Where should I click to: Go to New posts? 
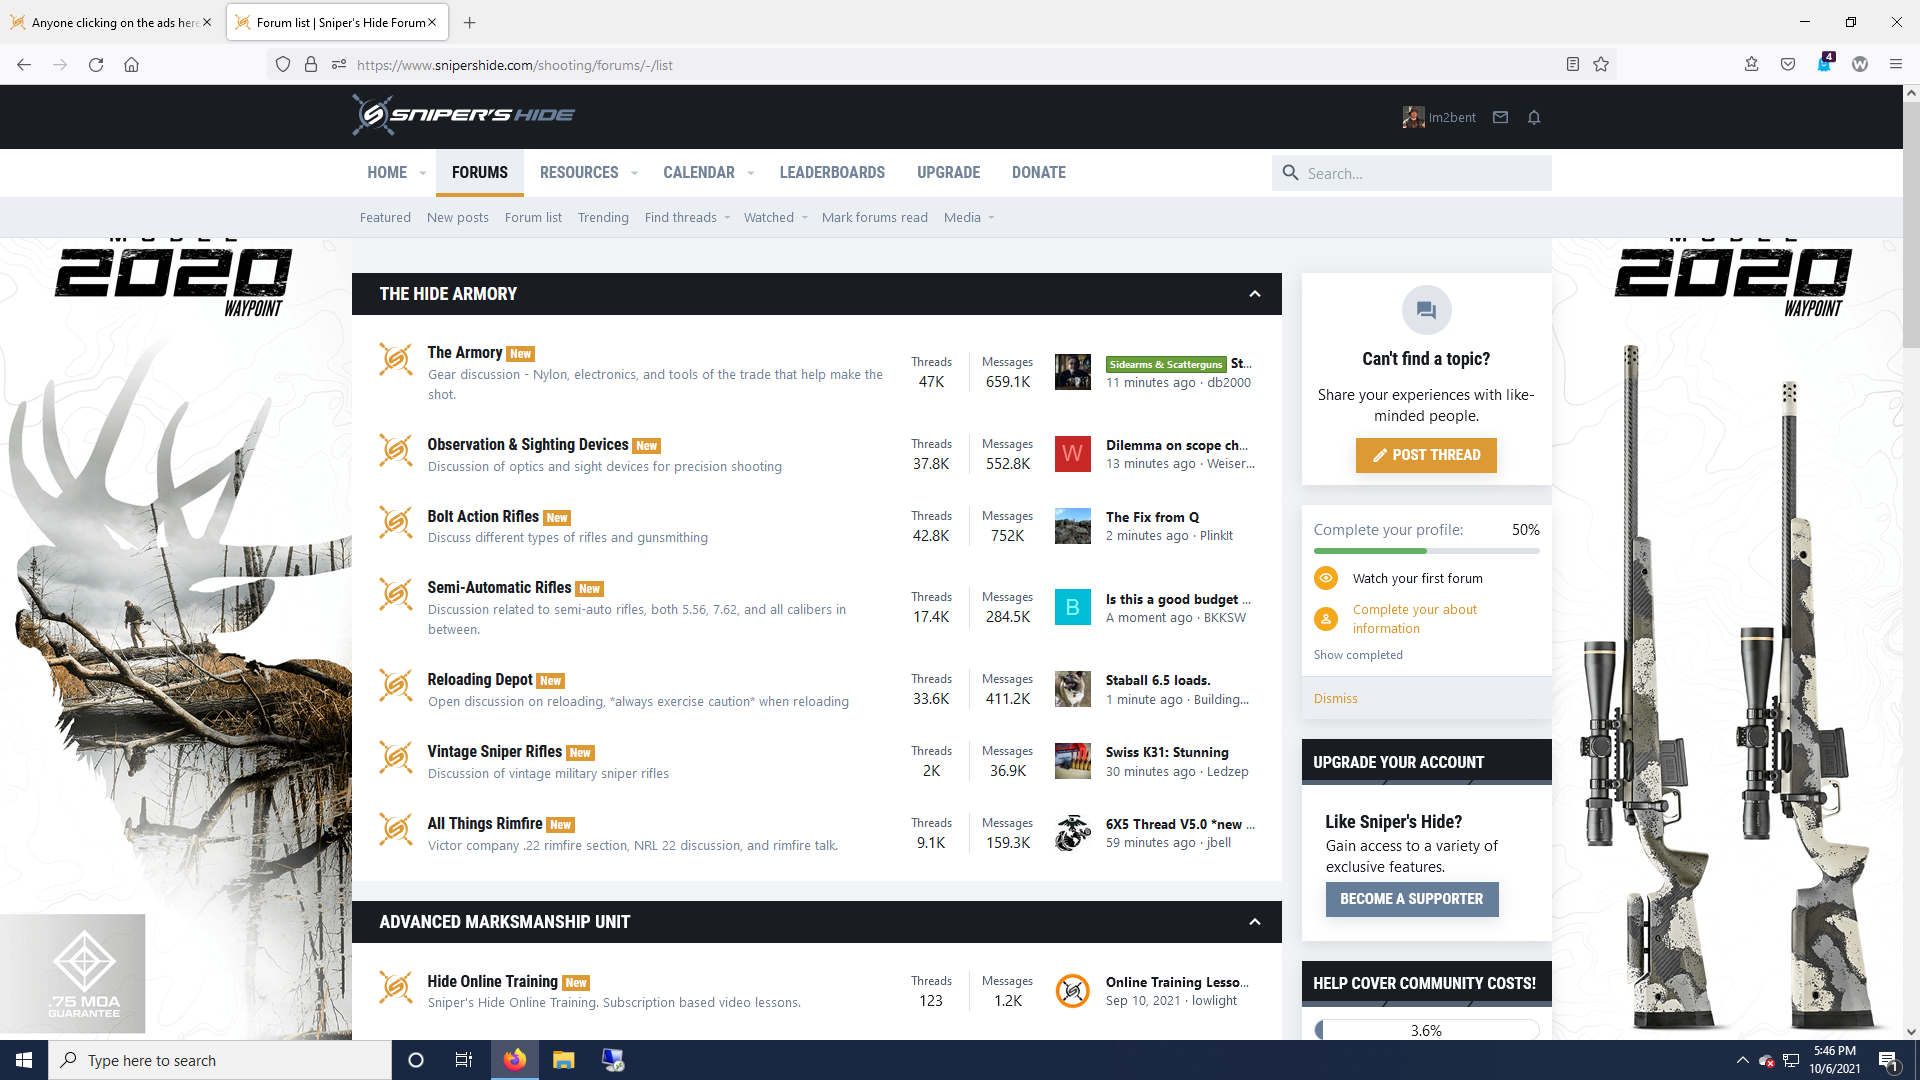pos(458,217)
